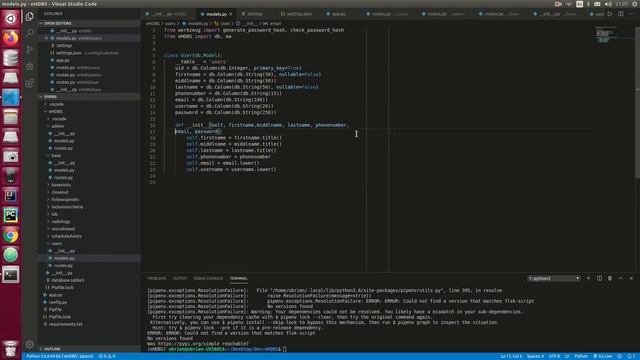
Task: Change language mode Python in status bar
Action: coord(581,356)
